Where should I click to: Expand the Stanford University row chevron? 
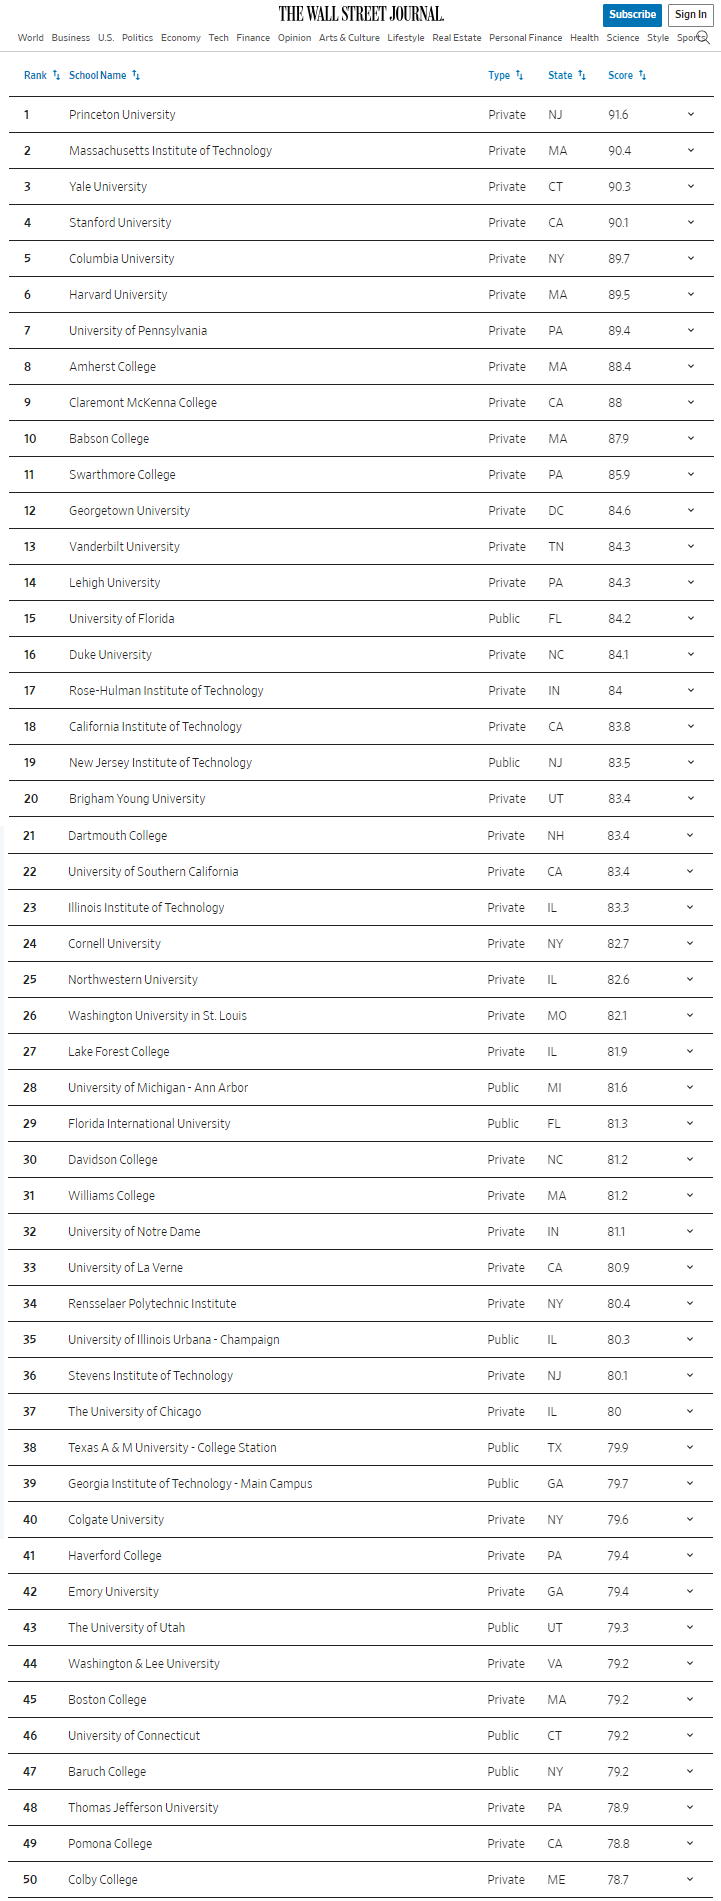(x=690, y=223)
